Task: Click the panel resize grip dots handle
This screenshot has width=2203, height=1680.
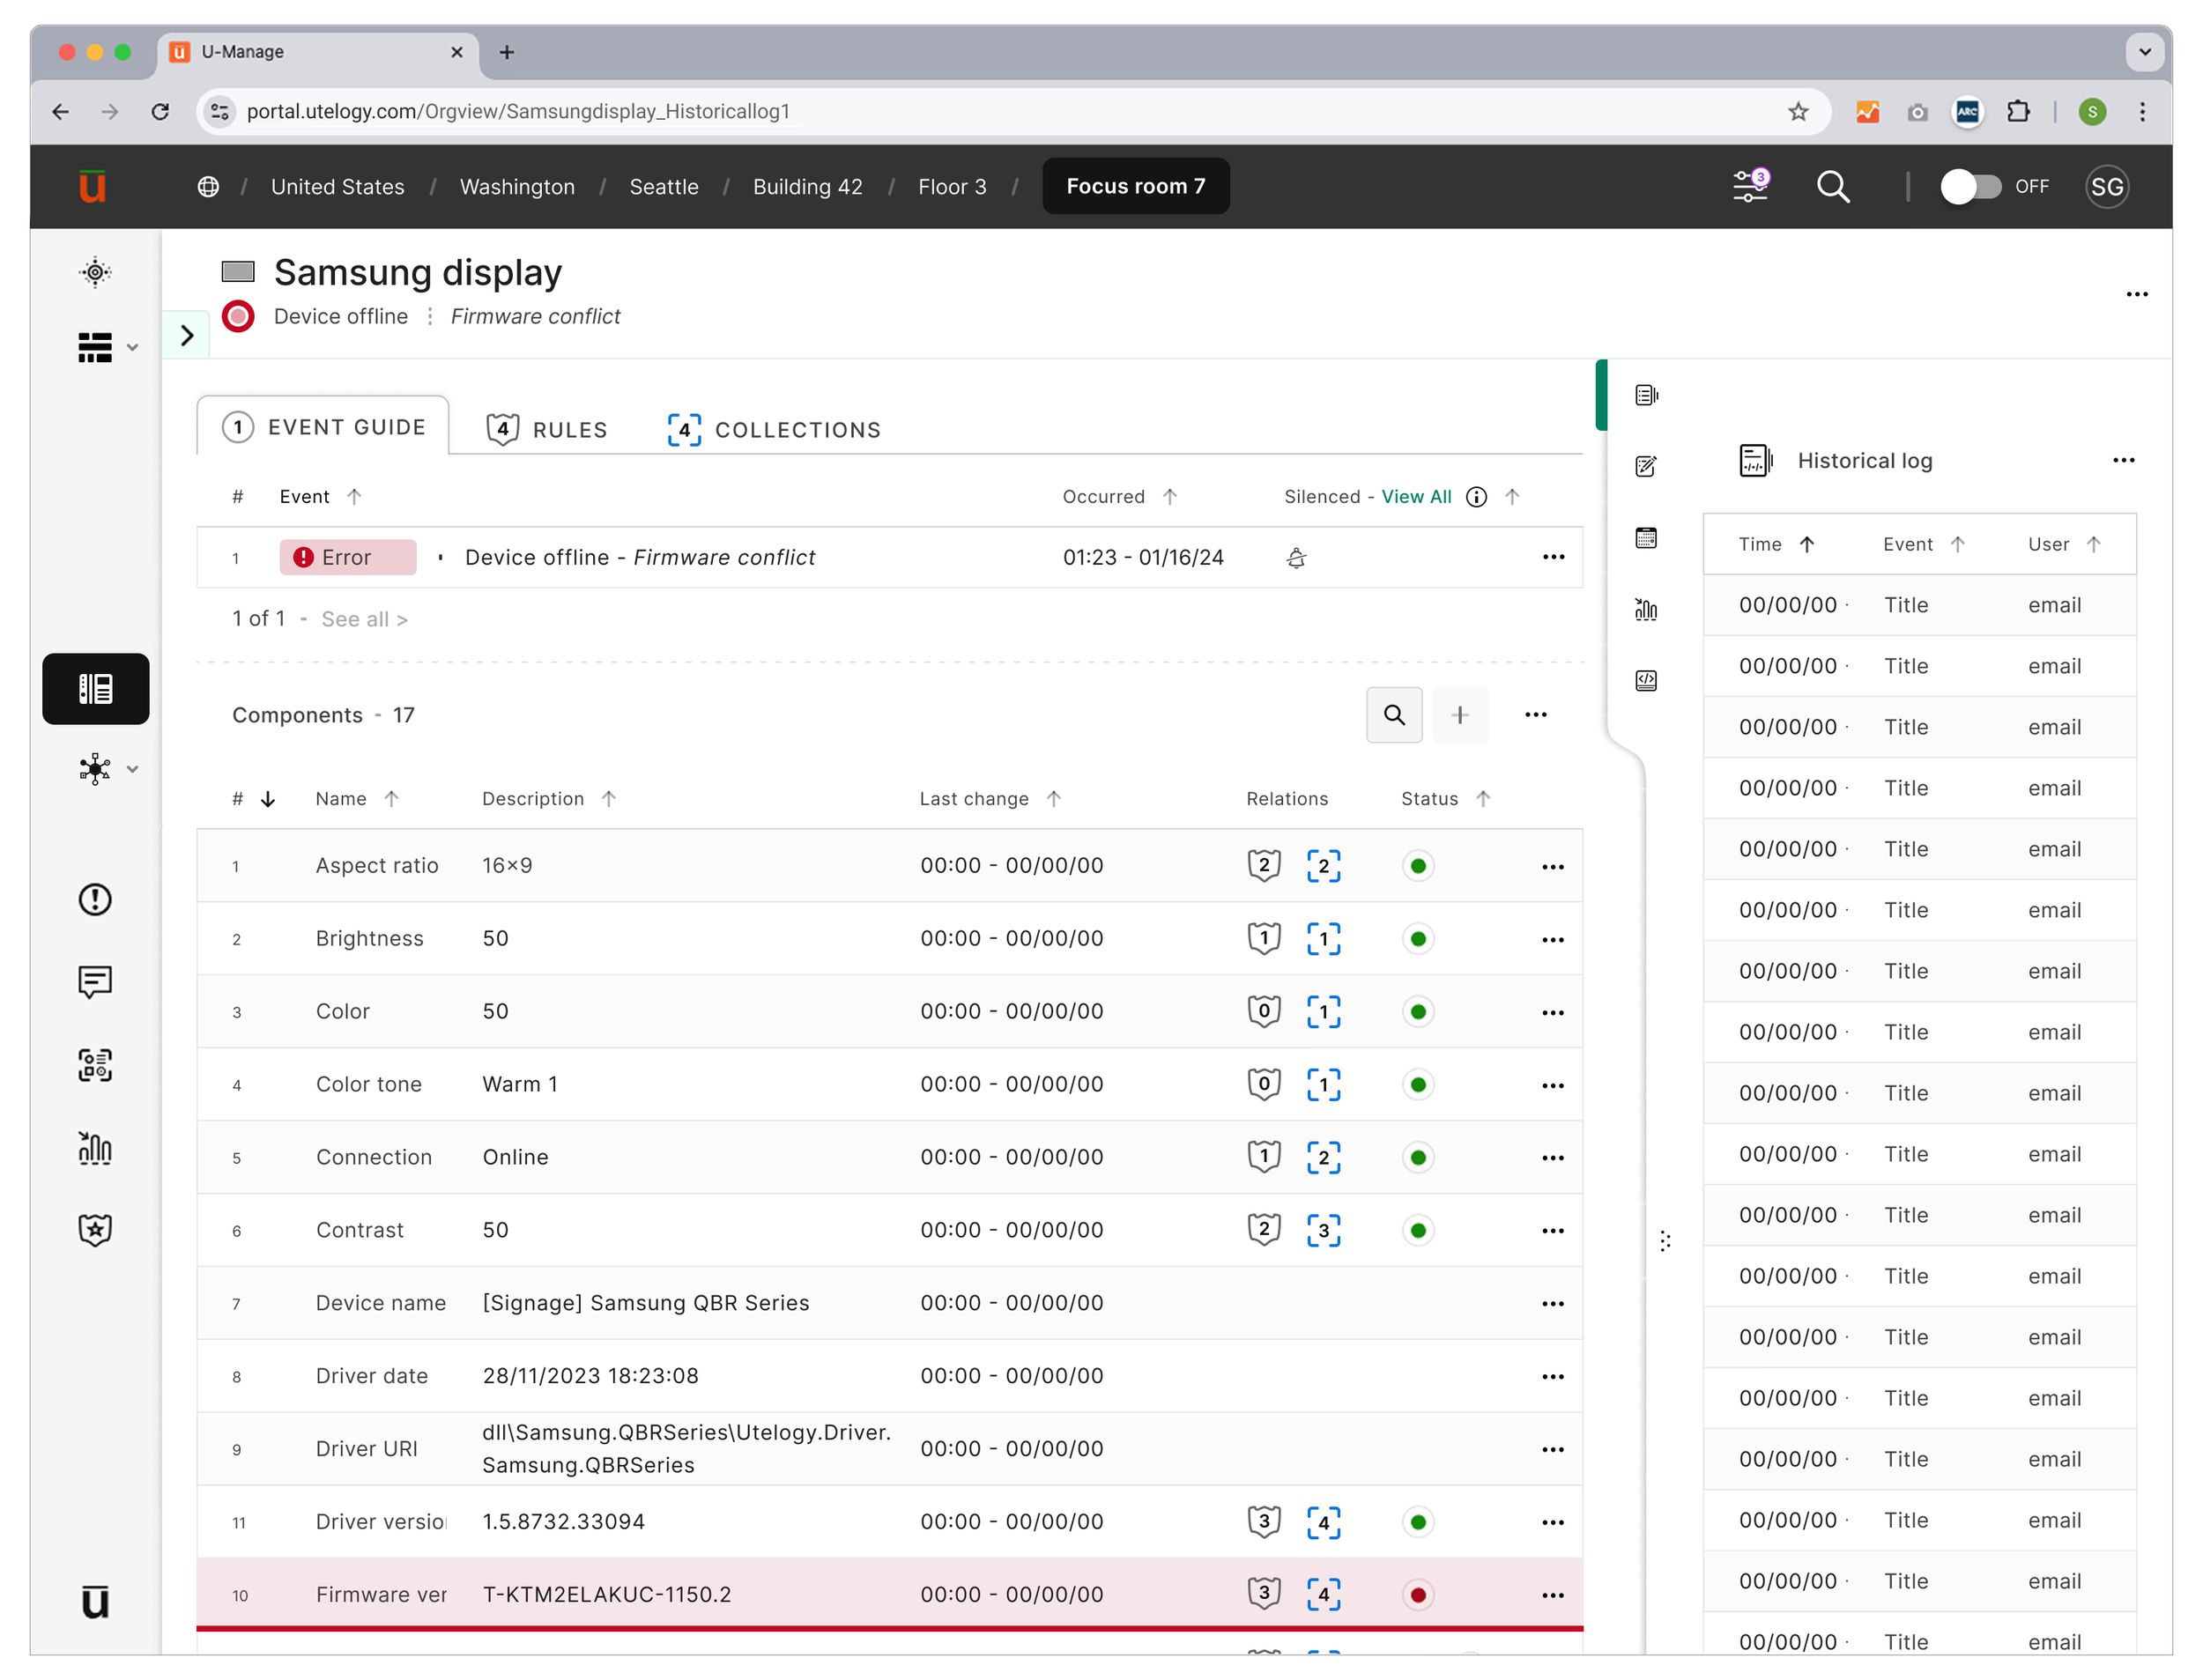Action: click(1665, 1242)
